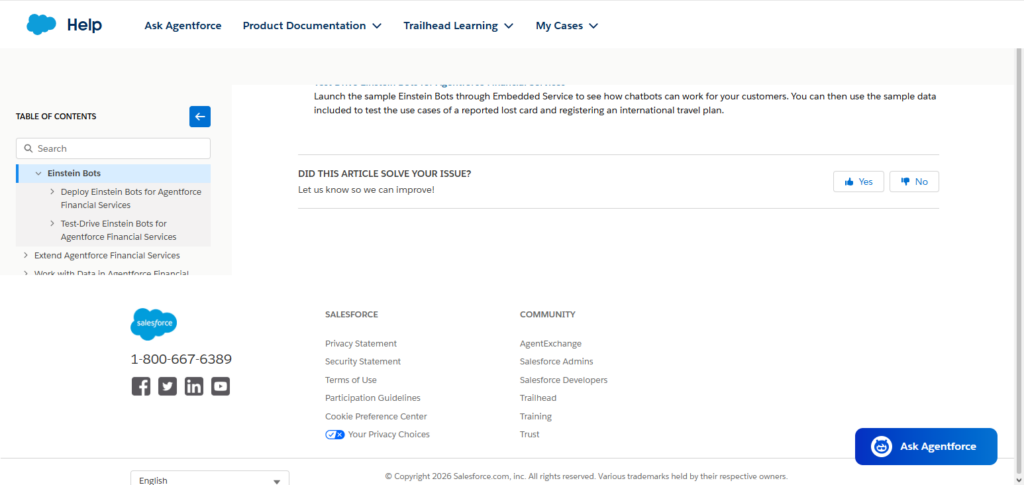Open Salesforce Twitter page icon
The image size is (1024, 485).
(x=167, y=386)
